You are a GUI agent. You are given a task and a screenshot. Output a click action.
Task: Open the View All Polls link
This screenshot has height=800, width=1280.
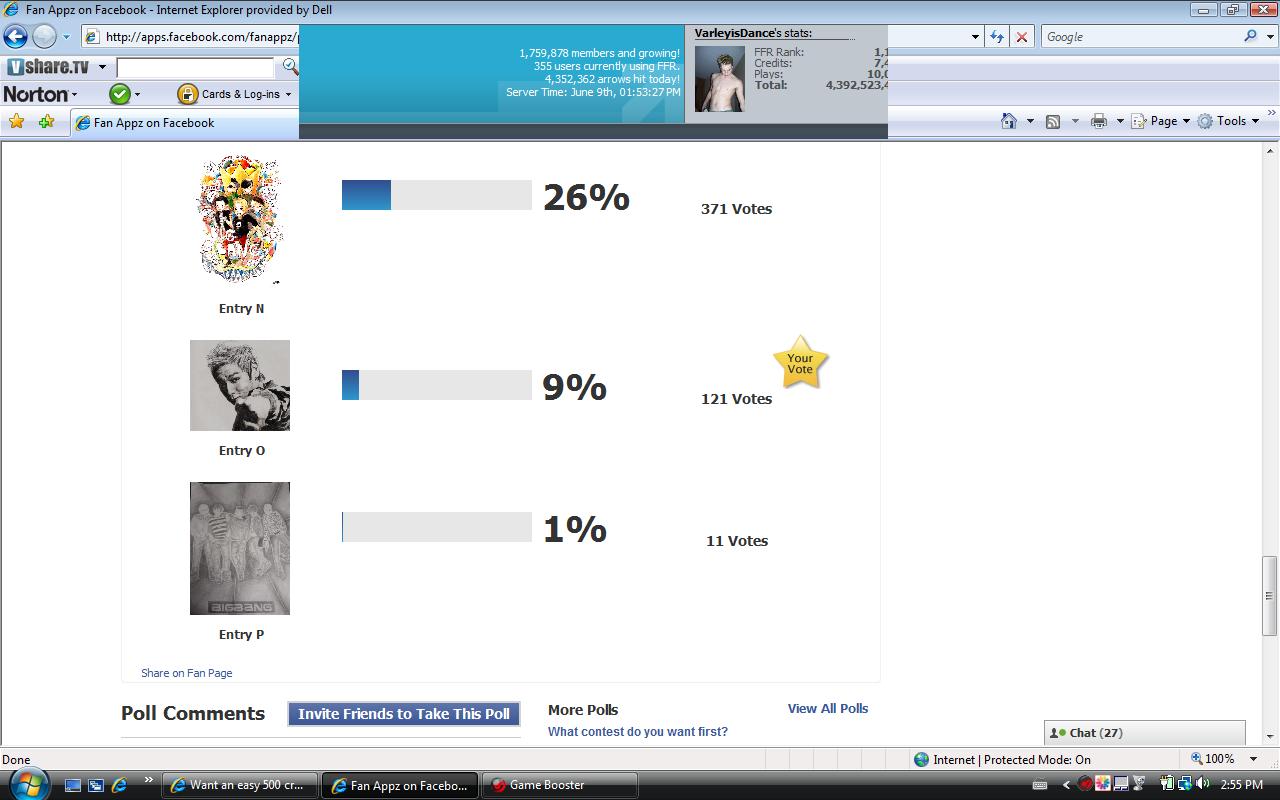click(x=828, y=708)
